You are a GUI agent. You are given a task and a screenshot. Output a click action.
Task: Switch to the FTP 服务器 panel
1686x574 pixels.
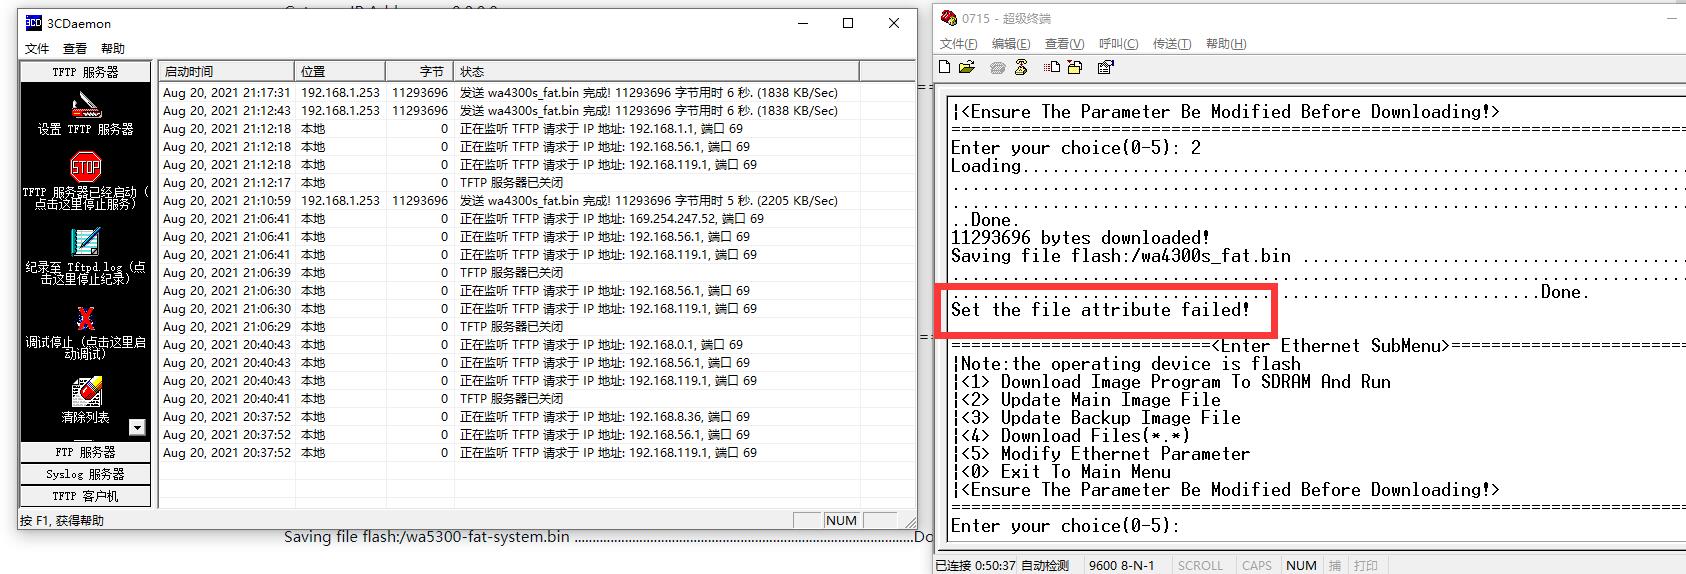[x=86, y=453]
